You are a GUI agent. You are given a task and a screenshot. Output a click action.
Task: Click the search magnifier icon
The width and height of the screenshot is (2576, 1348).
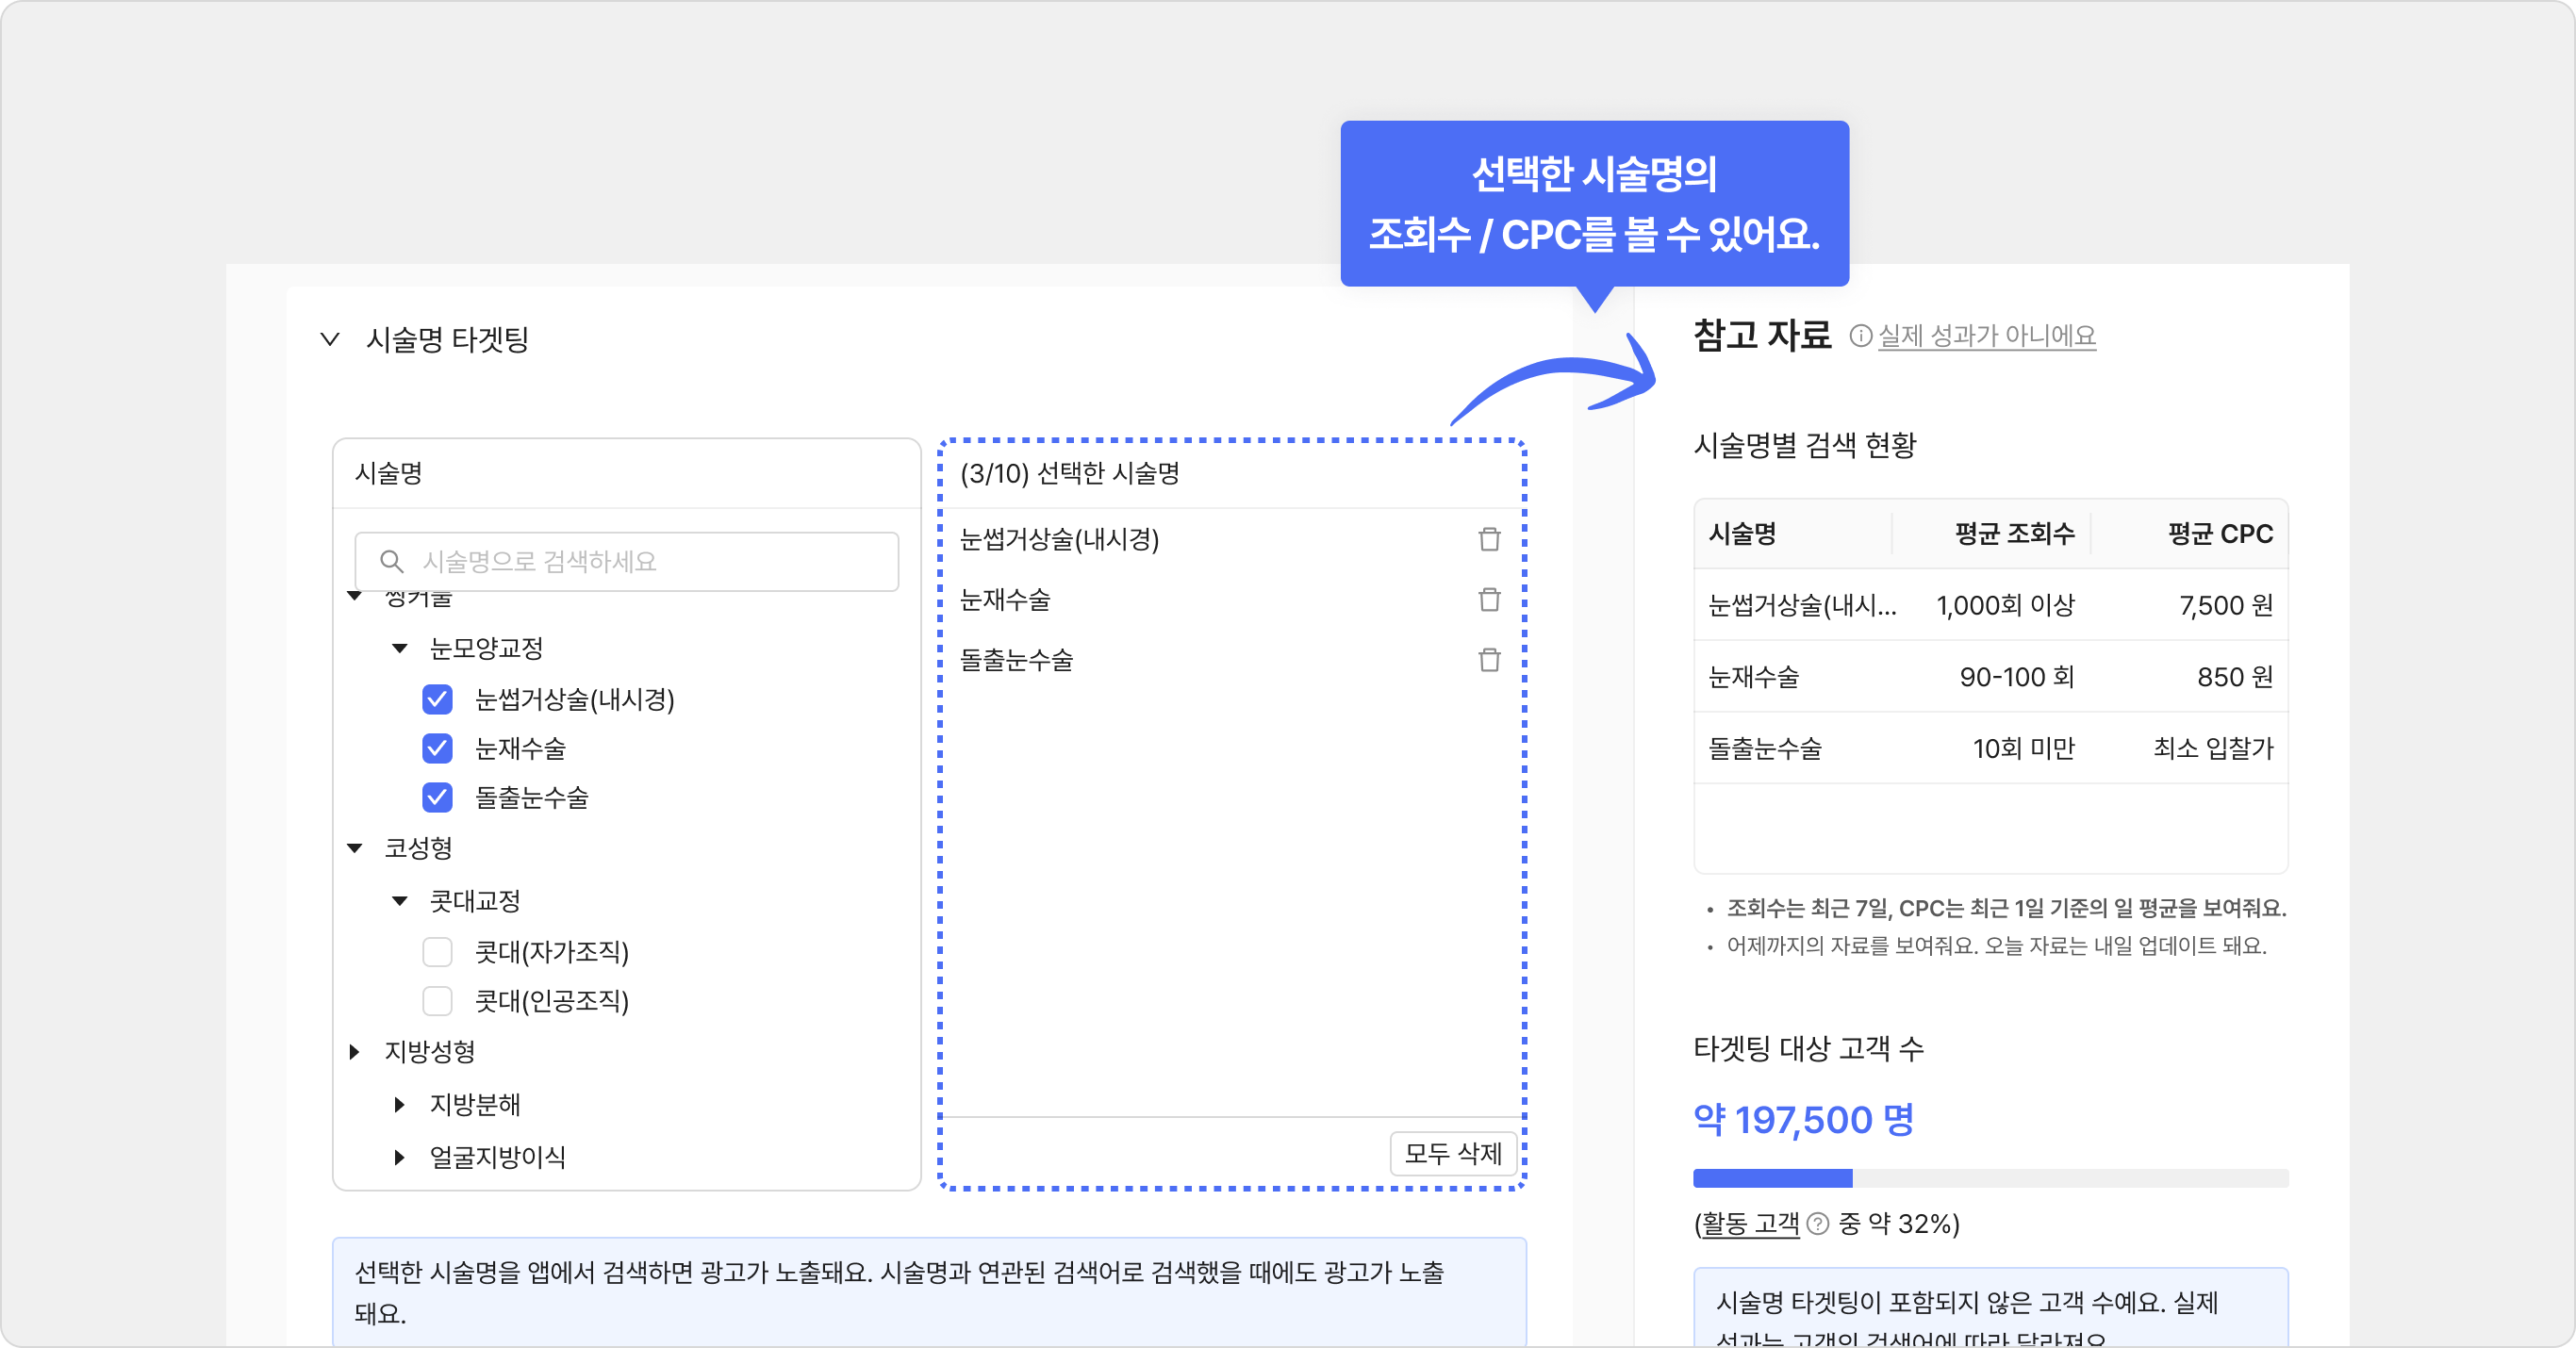pos(392,562)
